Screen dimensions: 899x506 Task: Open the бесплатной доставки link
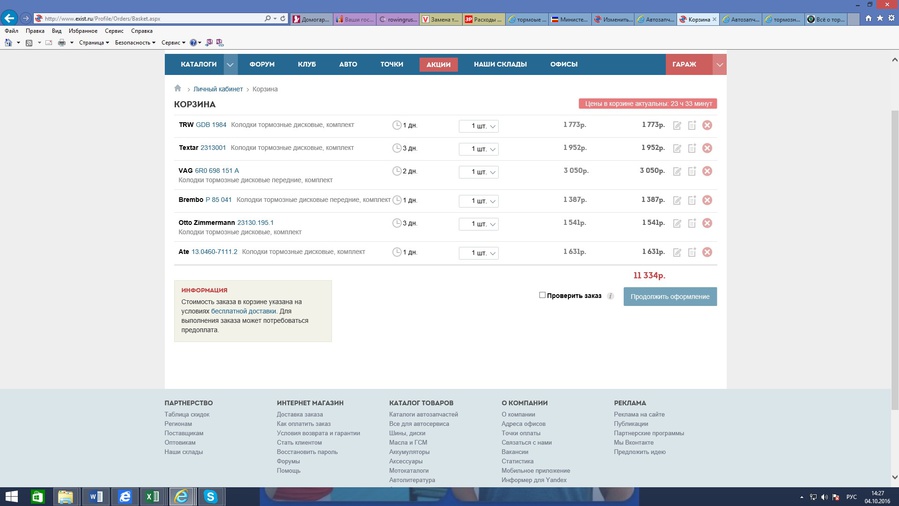244,311
